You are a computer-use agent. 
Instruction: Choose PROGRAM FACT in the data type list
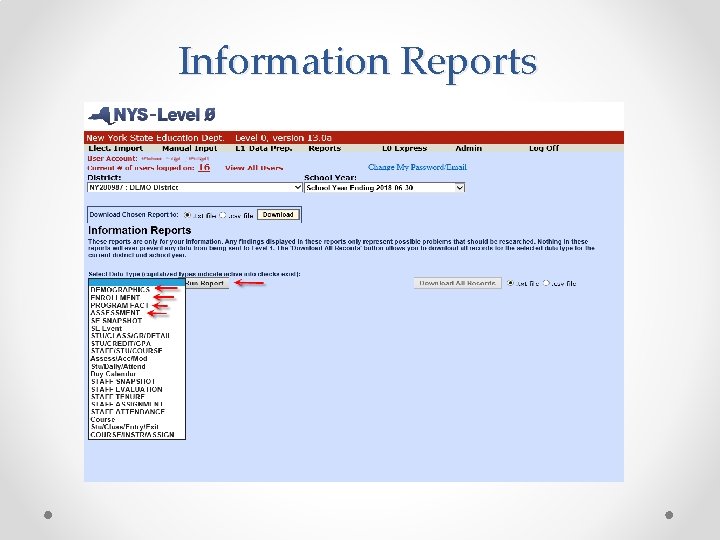[119, 305]
